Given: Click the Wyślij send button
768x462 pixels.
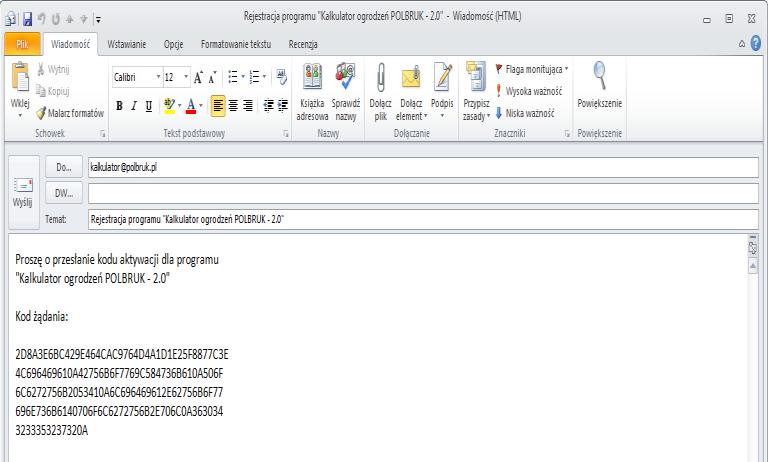Looking at the screenshot, I should pos(23,193).
